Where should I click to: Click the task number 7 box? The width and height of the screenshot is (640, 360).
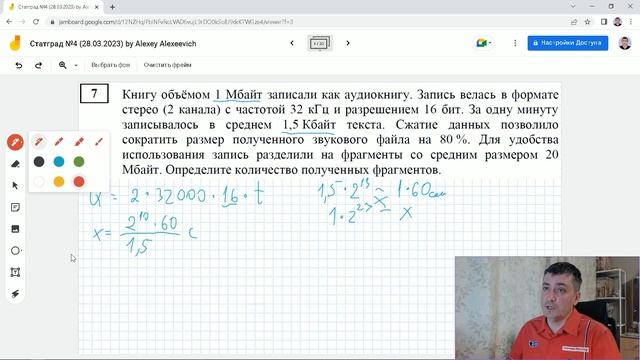click(x=94, y=93)
